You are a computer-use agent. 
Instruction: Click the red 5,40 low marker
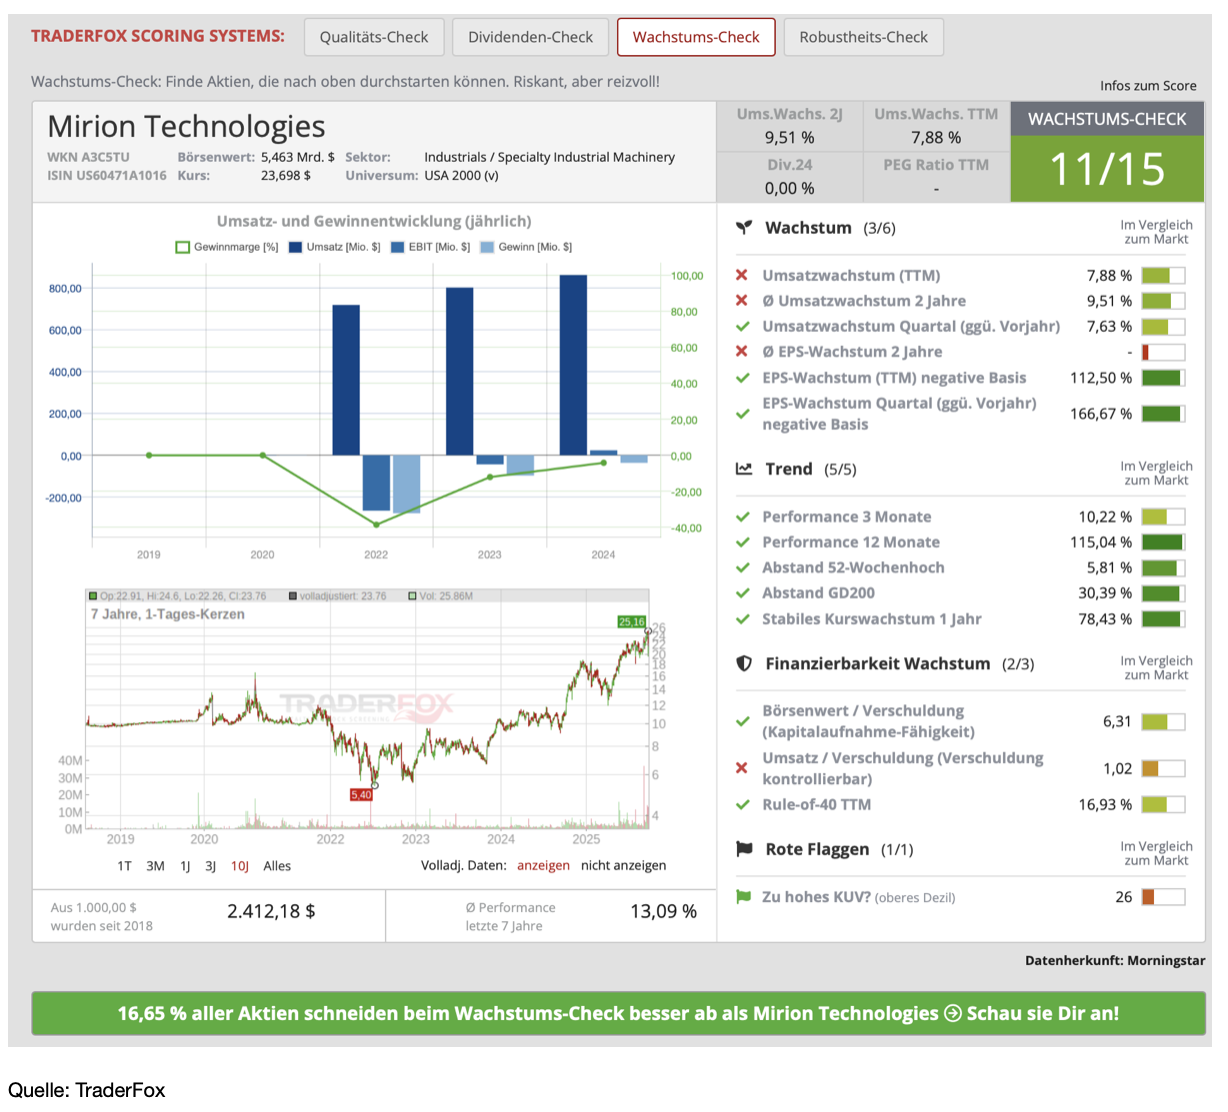361,795
